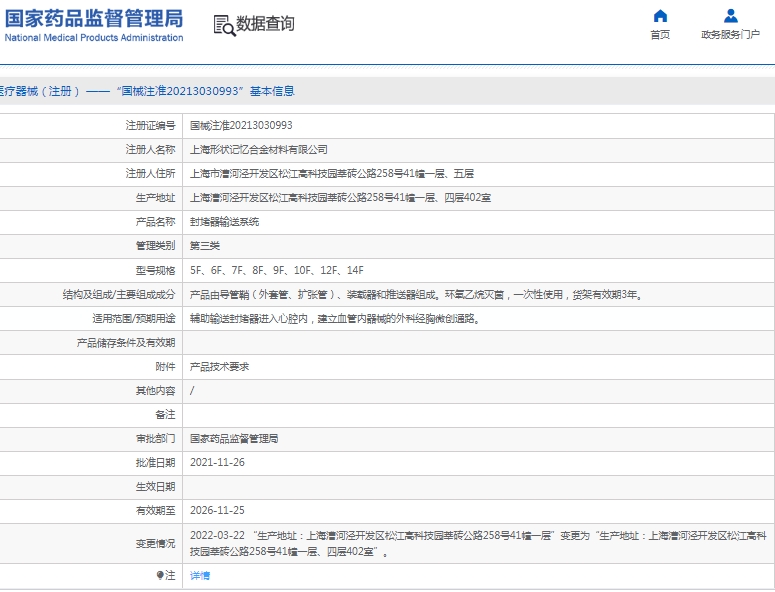Click the 注册人名称 row label

click(150, 150)
